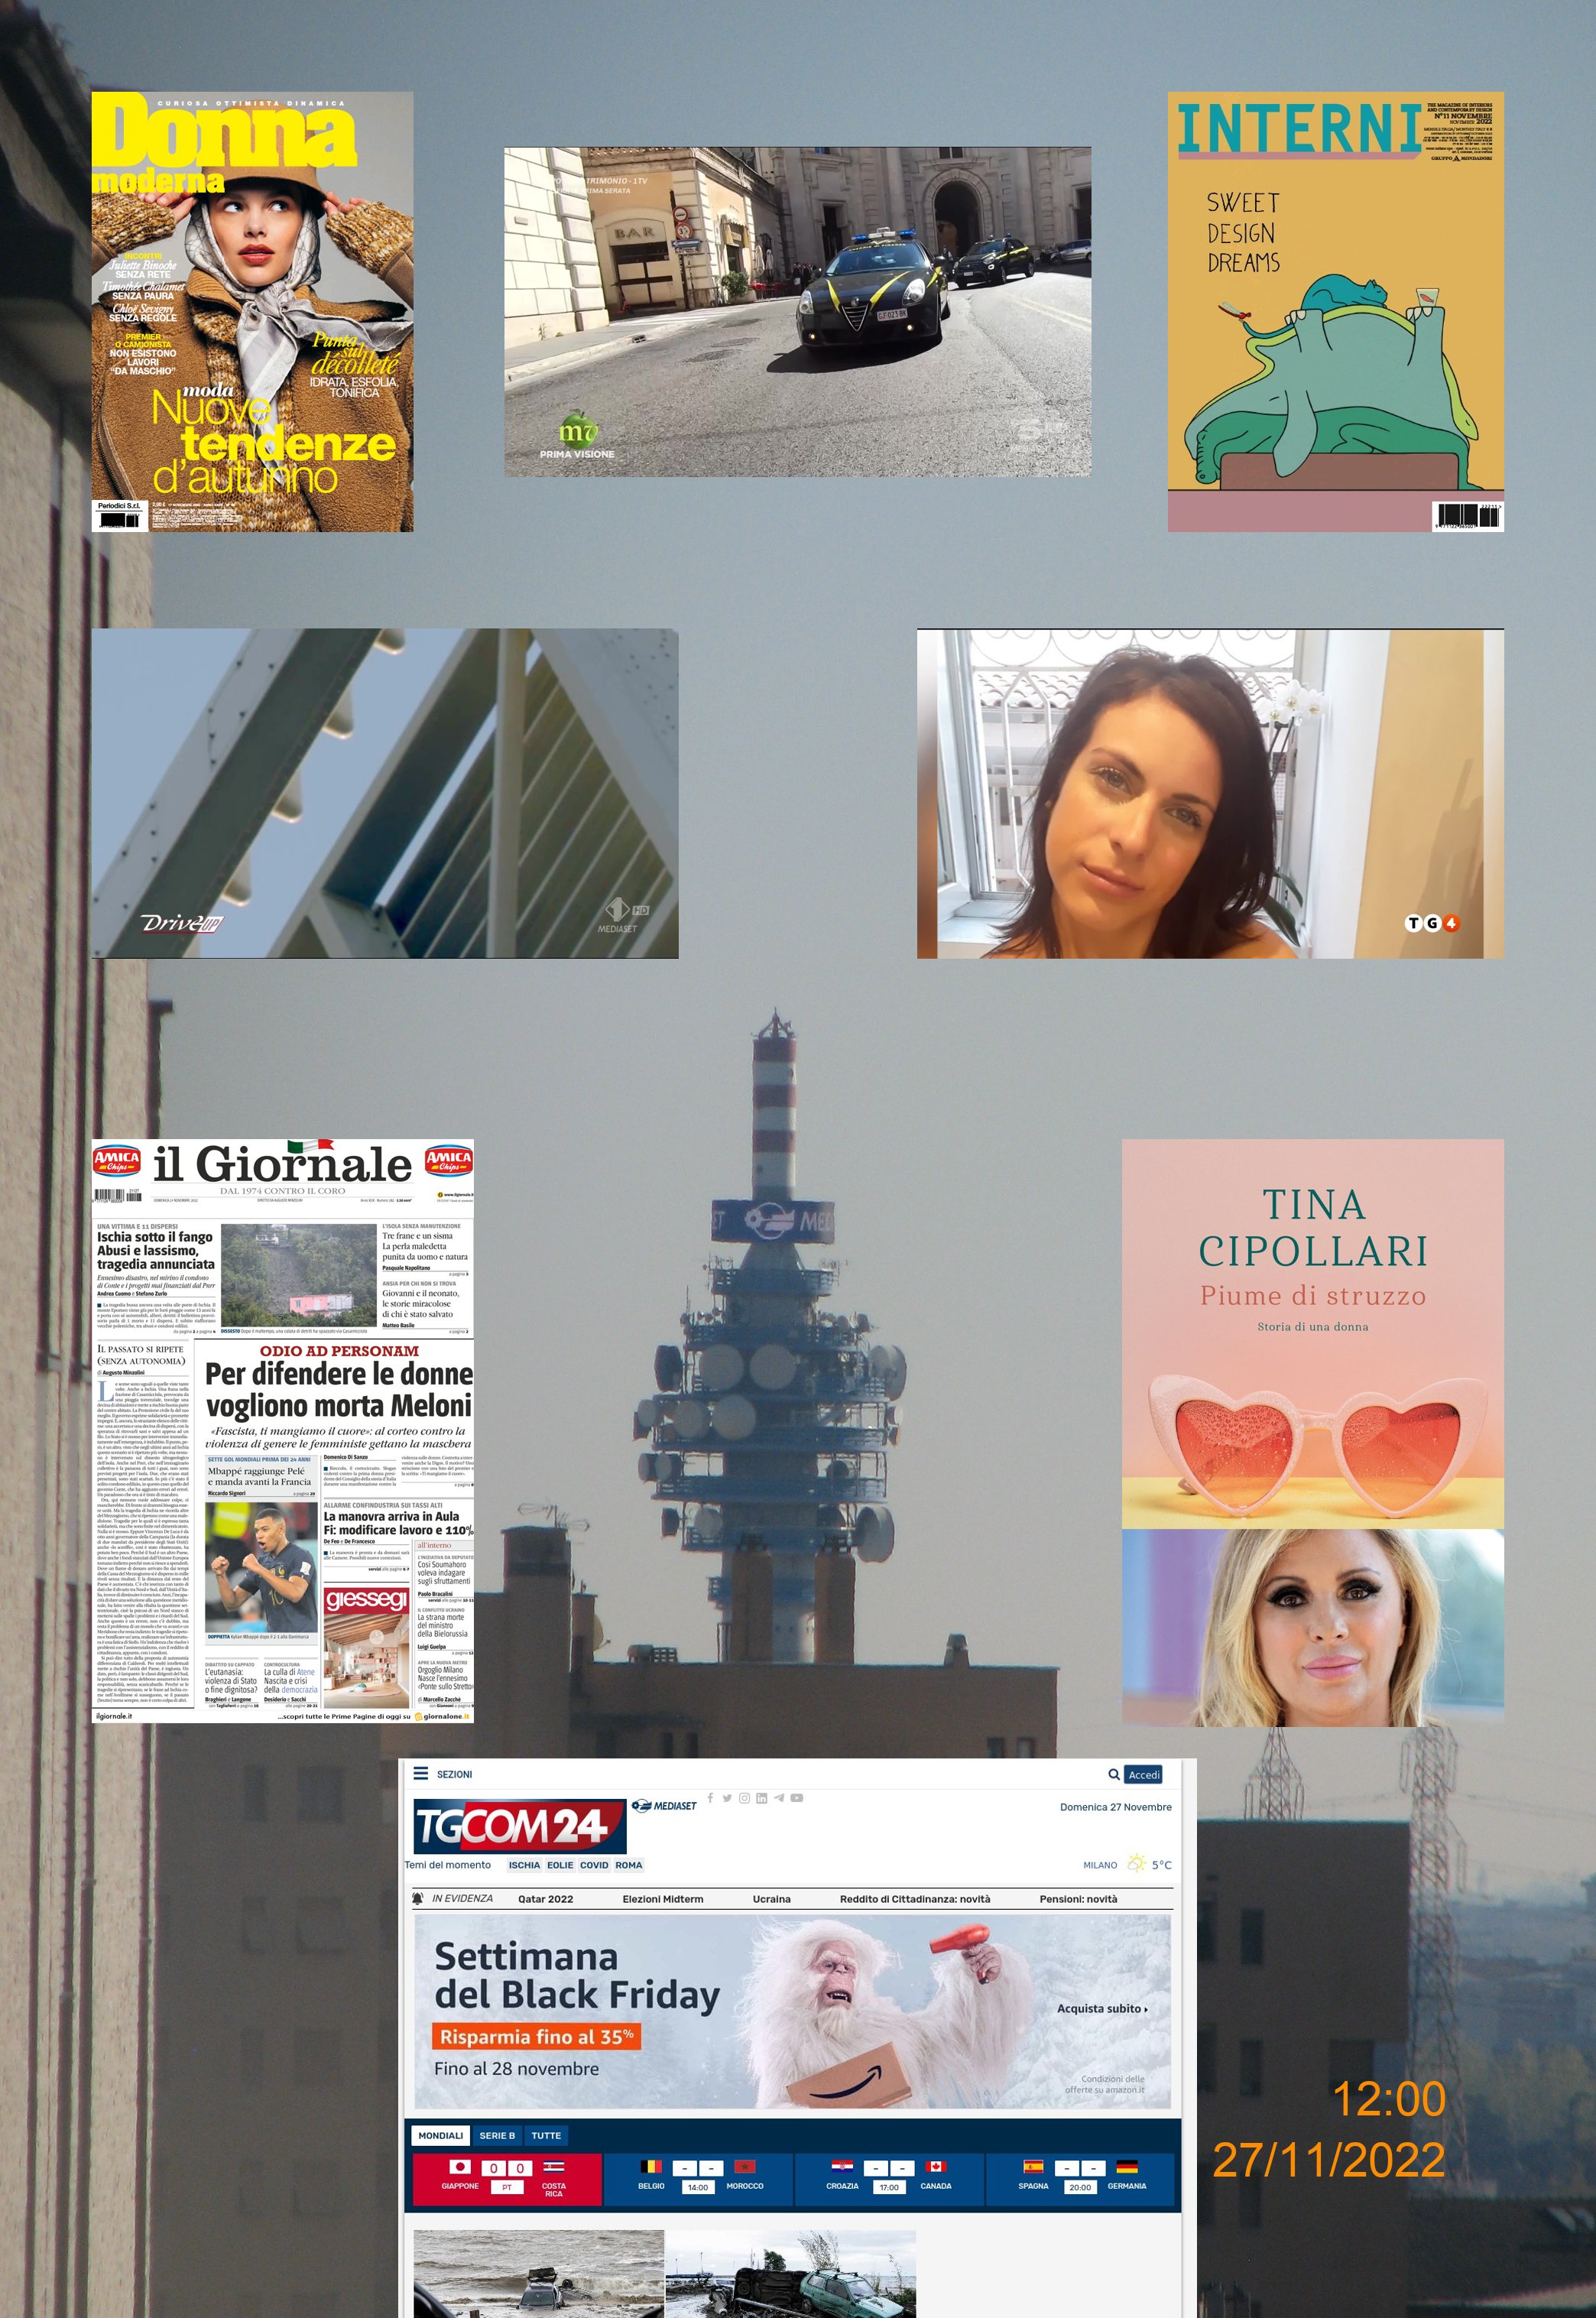Open the Twitter social icon
The width and height of the screenshot is (1596, 2318).
[x=727, y=1798]
